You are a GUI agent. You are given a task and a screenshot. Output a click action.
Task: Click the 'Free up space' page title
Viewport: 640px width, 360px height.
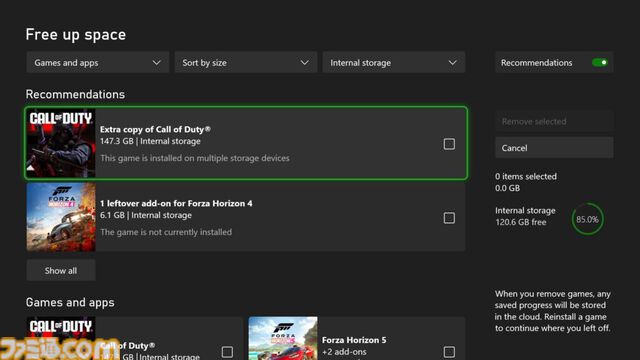coord(76,34)
